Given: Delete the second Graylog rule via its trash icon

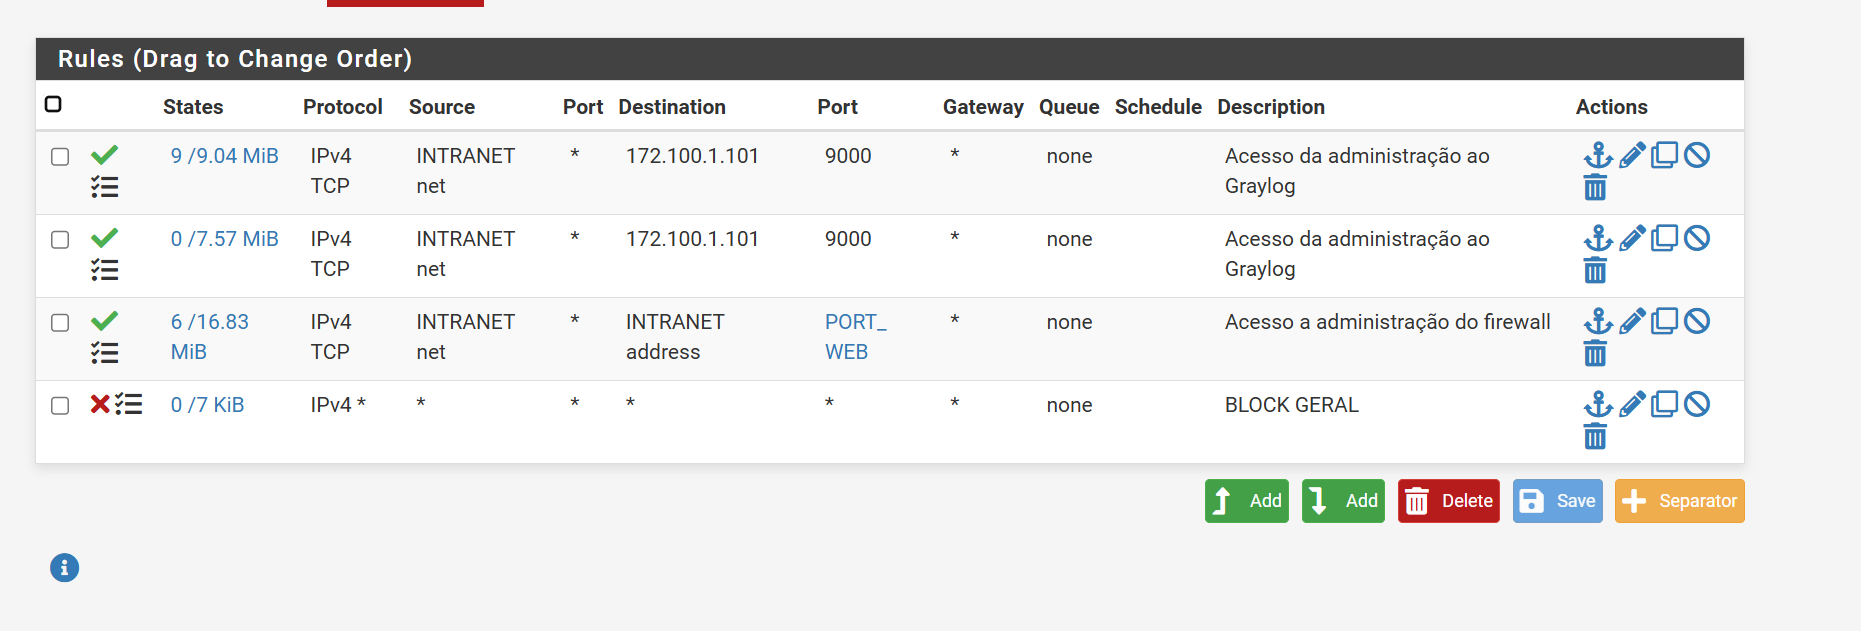Looking at the screenshot, I should tap(1595, 270).
